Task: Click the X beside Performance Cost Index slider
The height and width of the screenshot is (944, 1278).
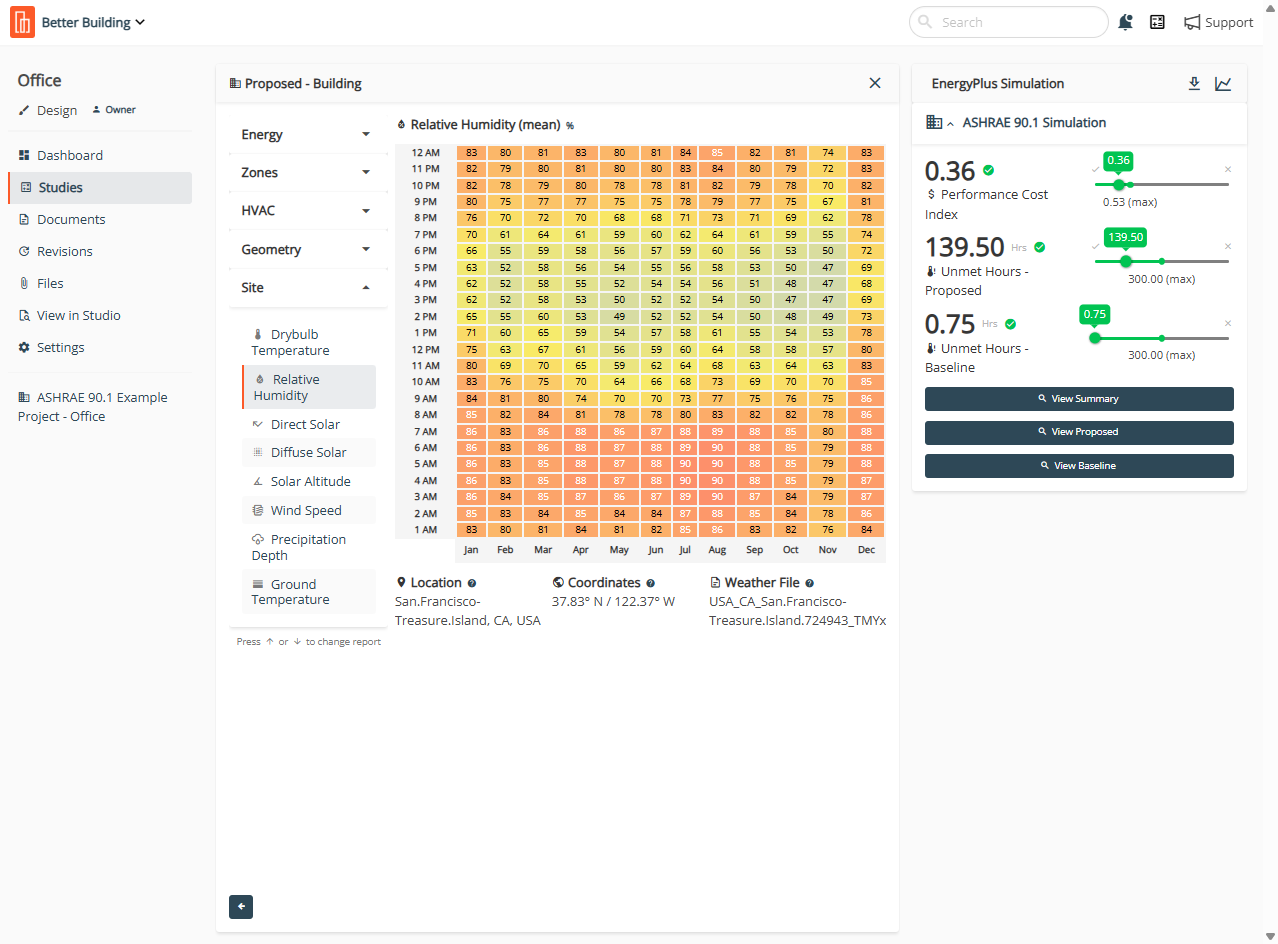Action: 1228,170
